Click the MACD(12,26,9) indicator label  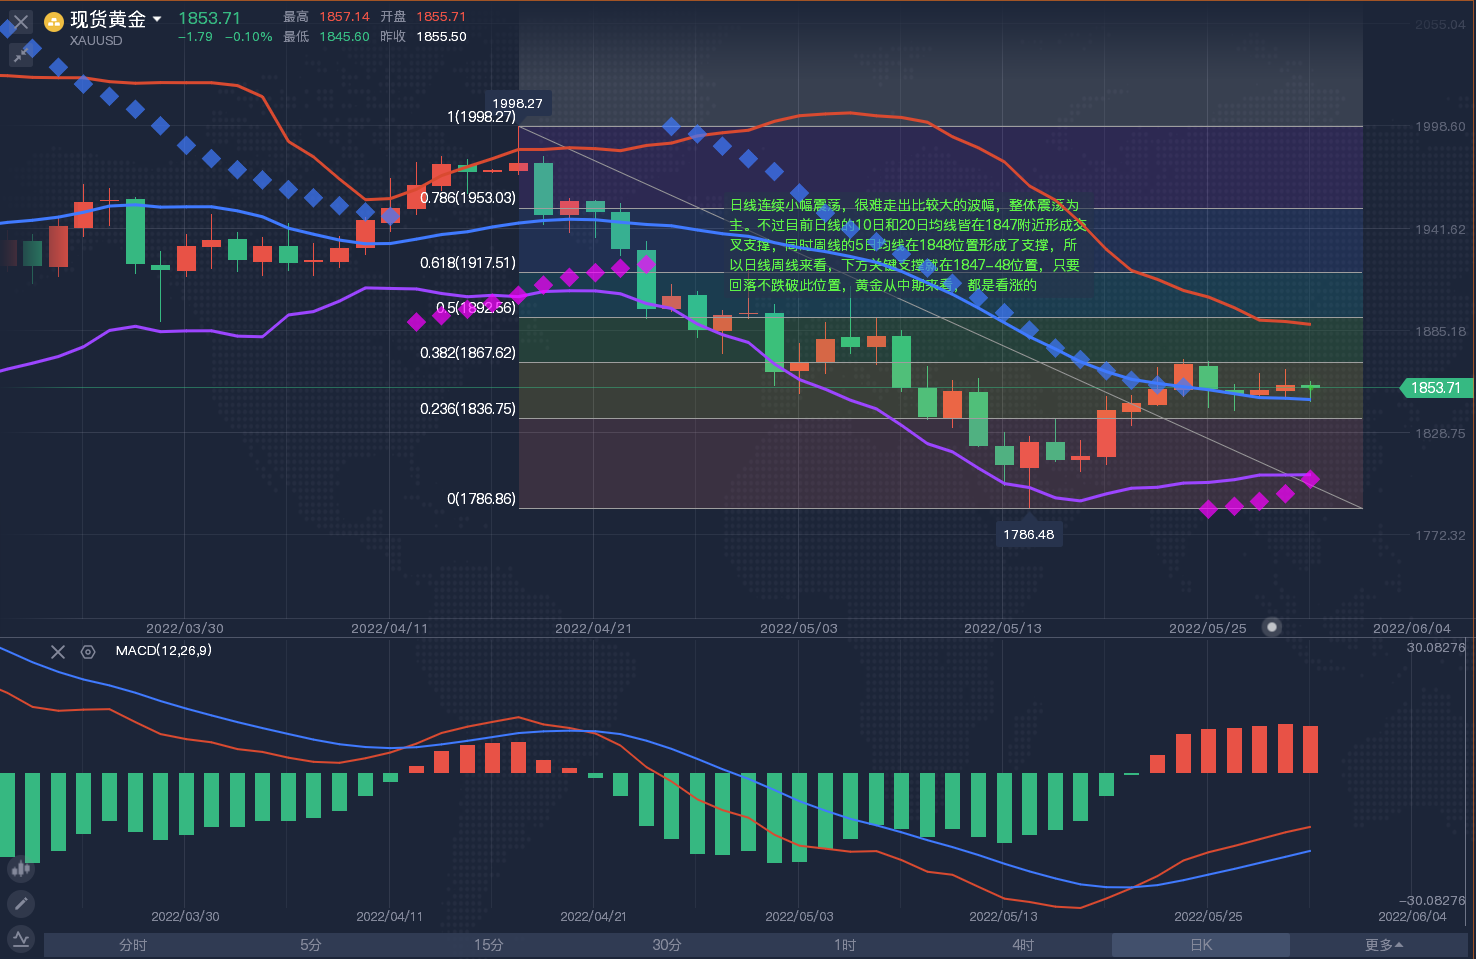(x=163, y=651)
